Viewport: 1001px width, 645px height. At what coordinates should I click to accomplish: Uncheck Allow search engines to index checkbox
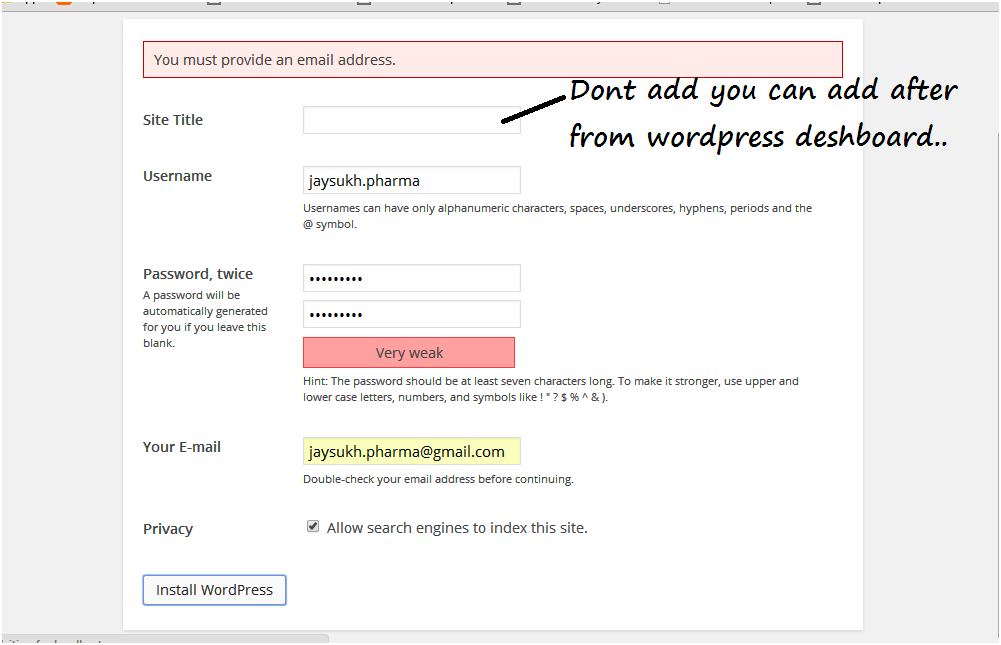pyautogui.click(x=313, y=526)
